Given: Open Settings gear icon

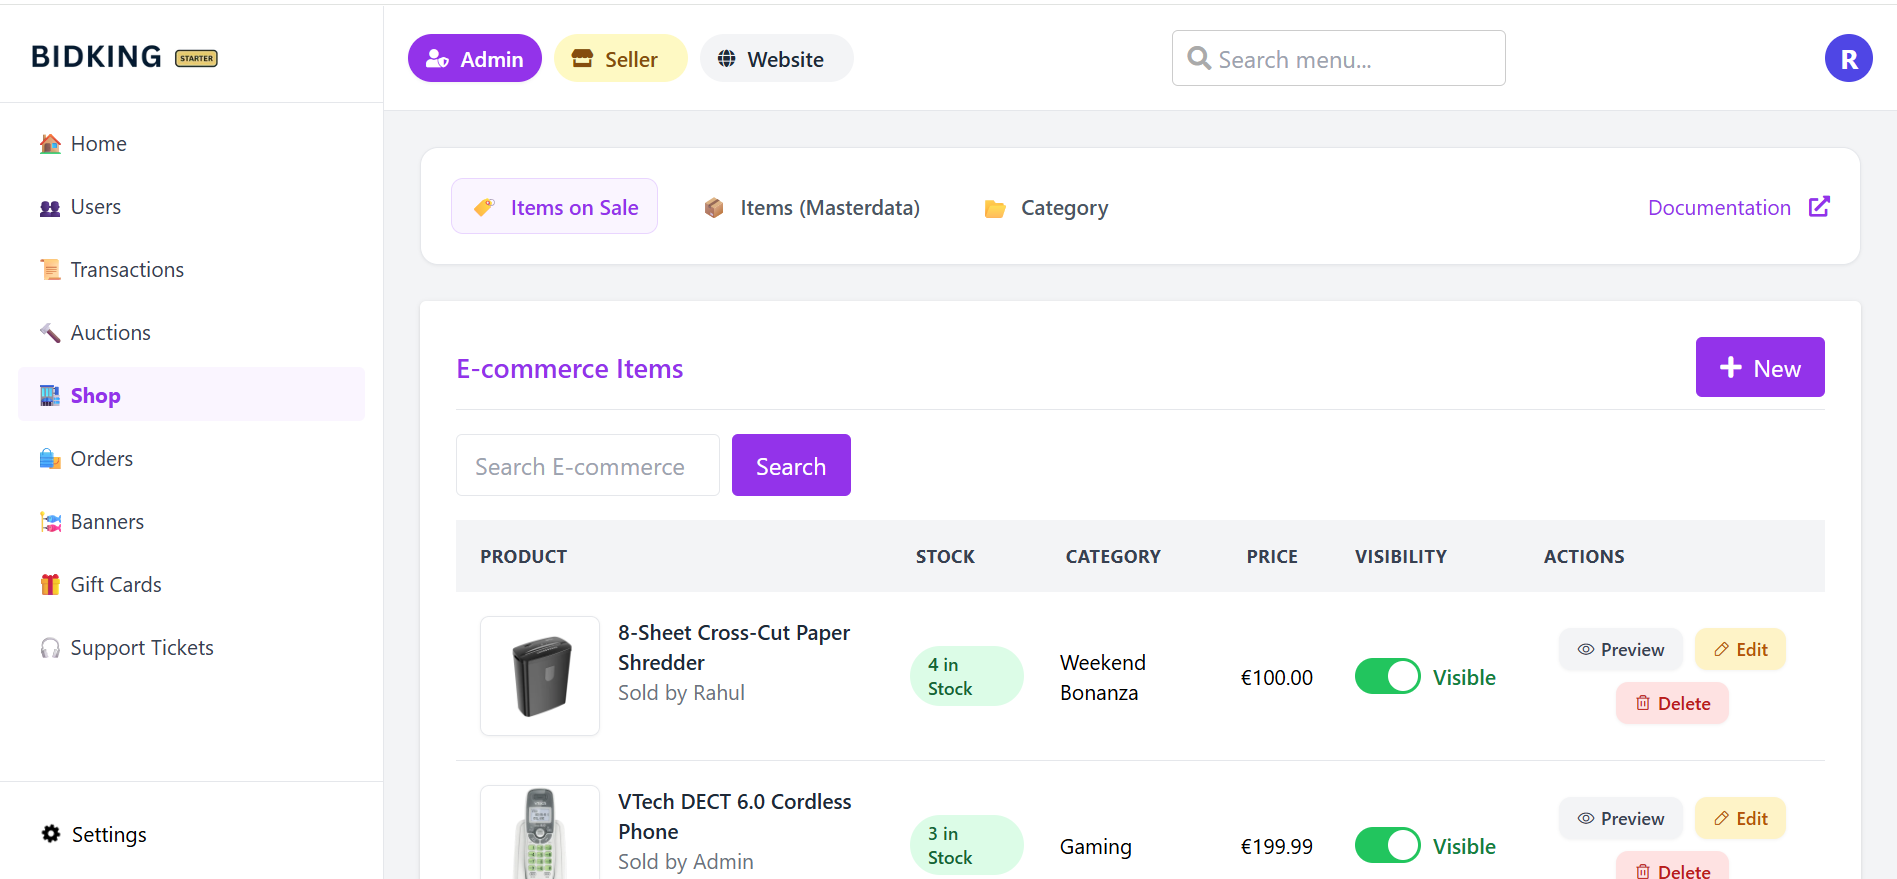Looking at the screenshot, I should coord(51,834).
